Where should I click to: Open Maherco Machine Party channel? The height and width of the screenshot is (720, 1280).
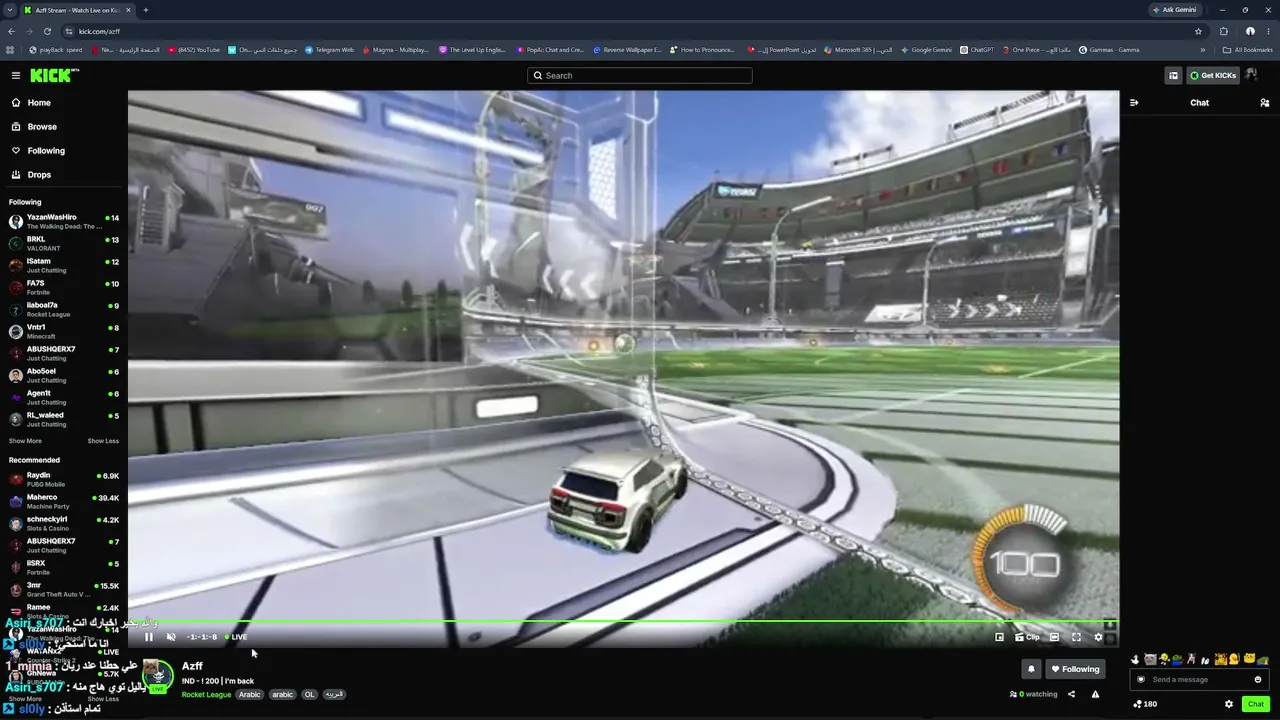click(x=64, y=502)
